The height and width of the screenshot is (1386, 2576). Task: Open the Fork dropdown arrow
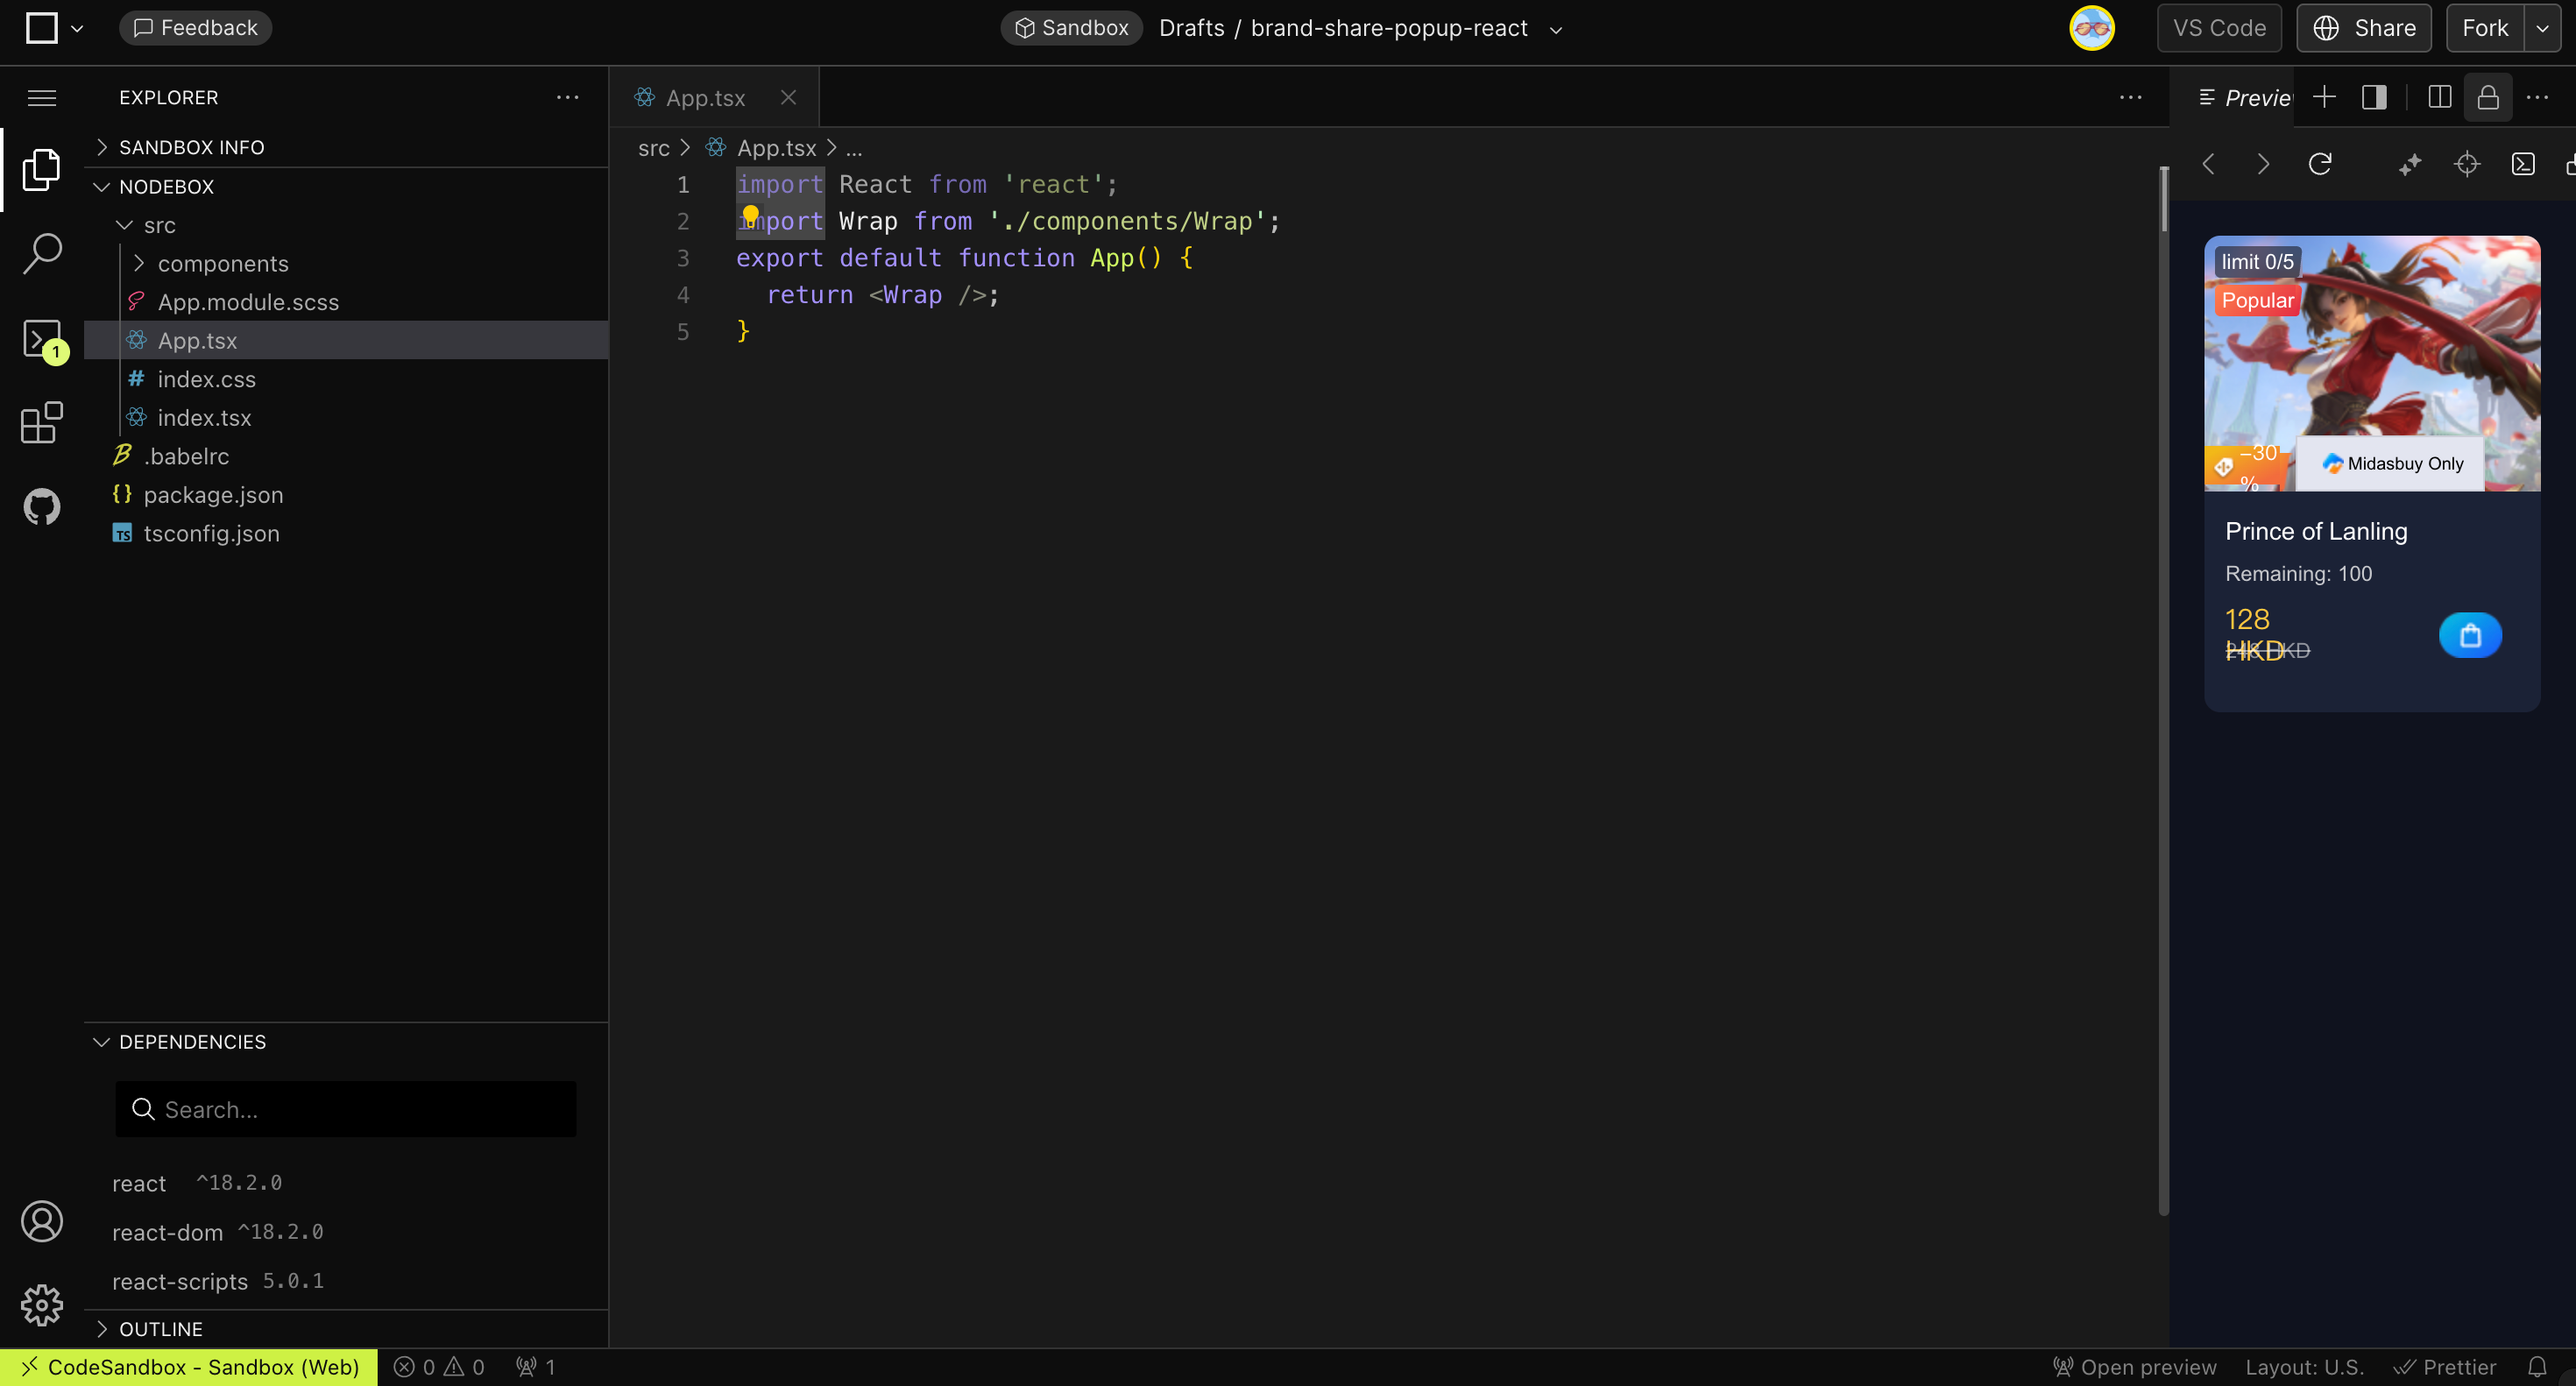2541,28
